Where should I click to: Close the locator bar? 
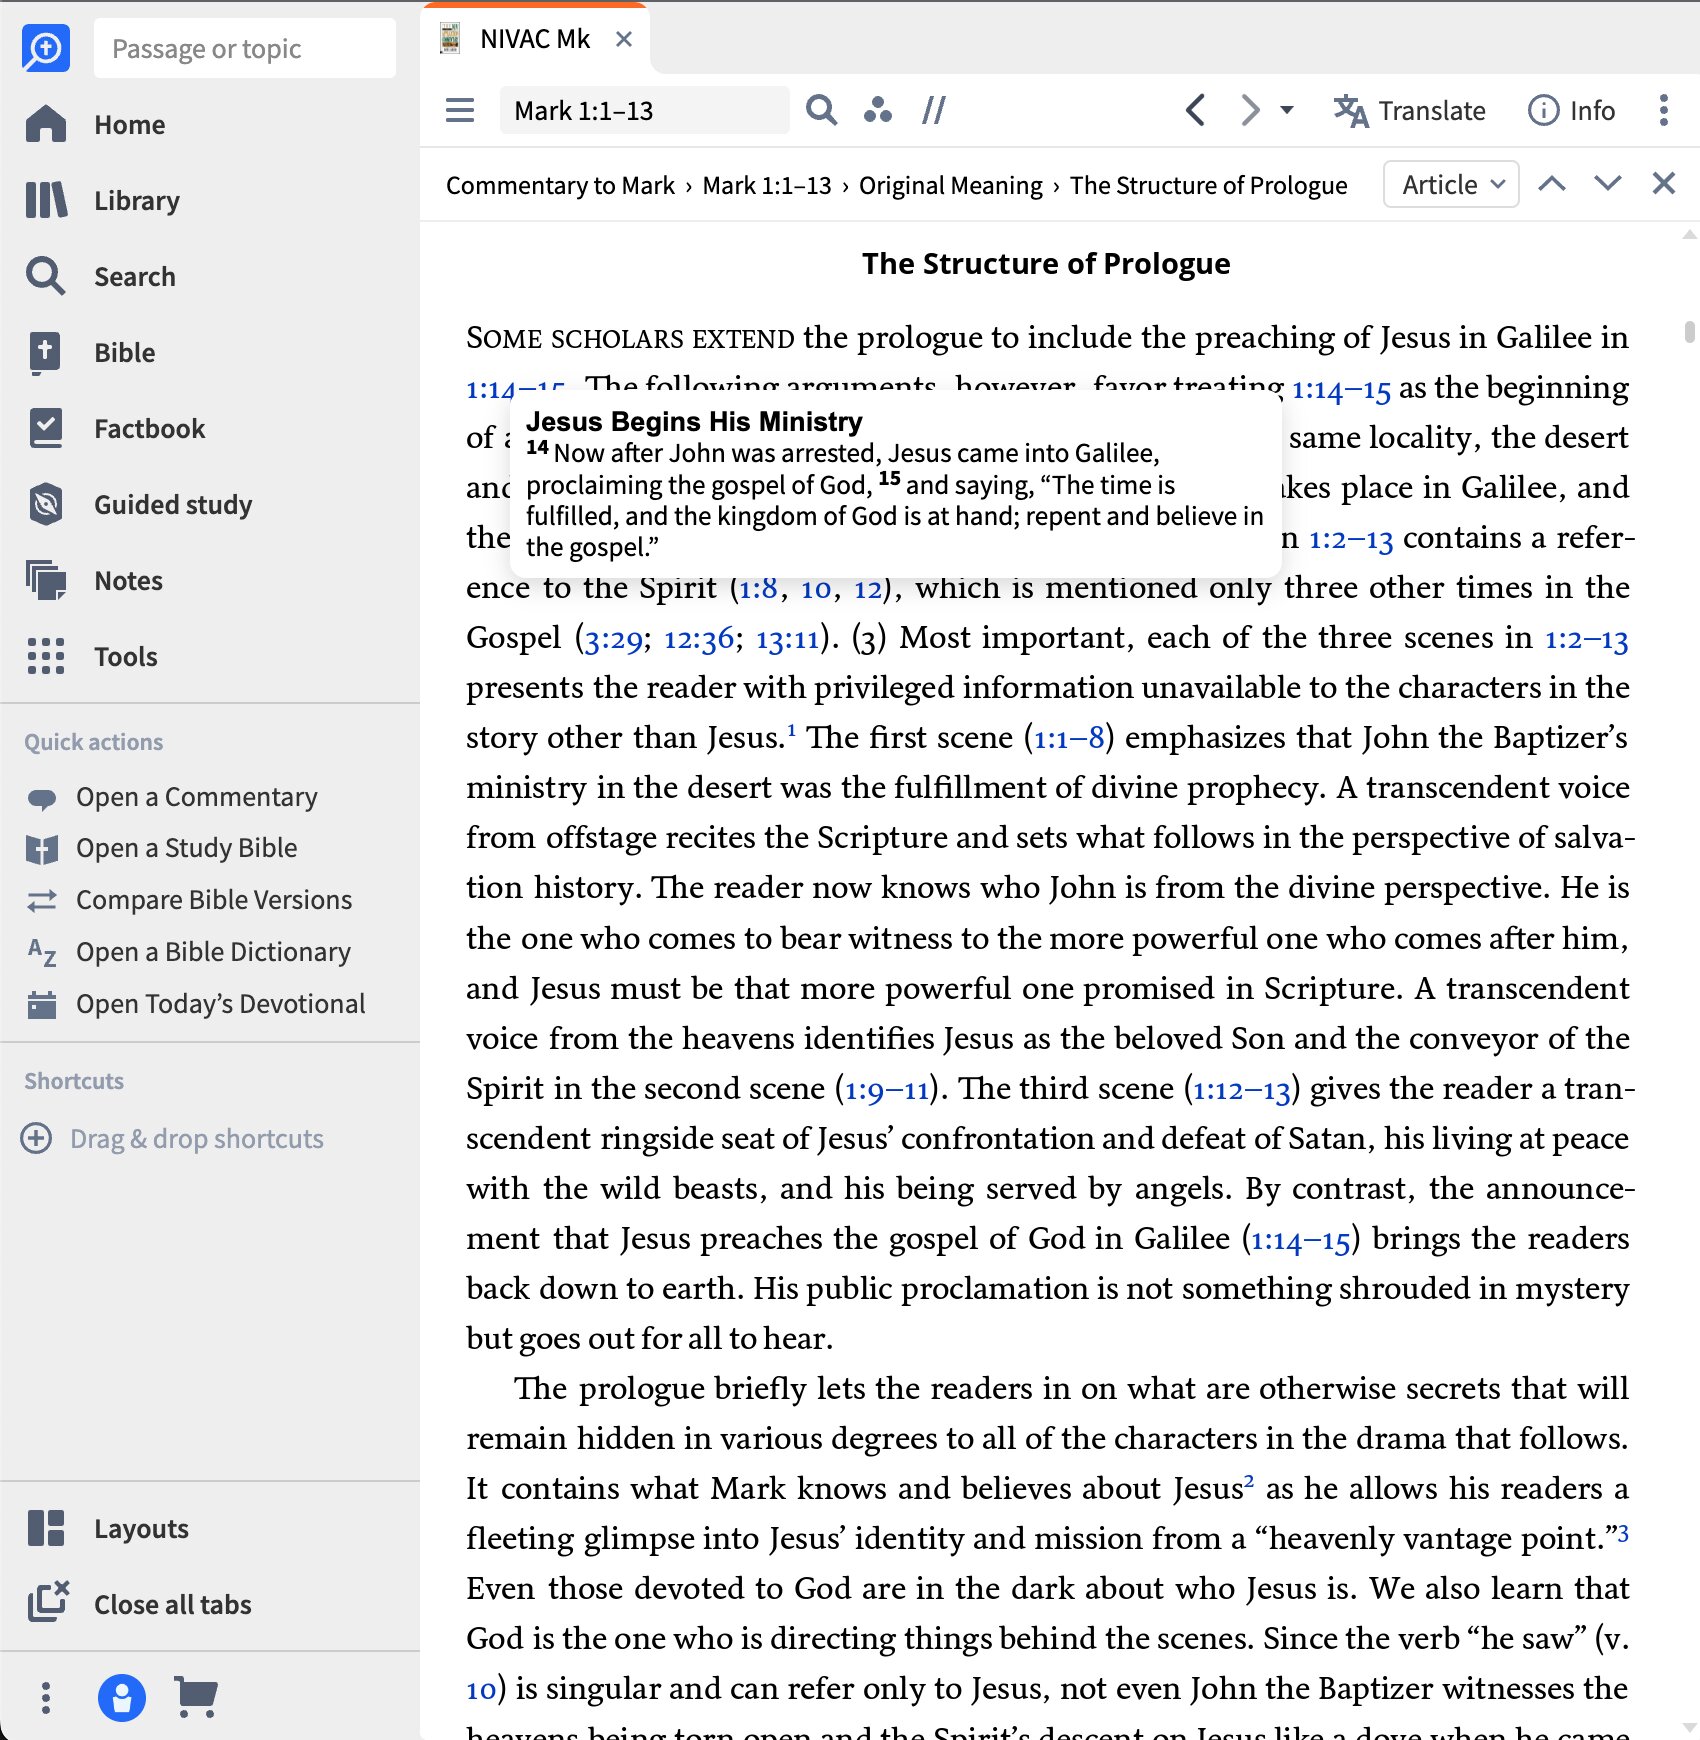click(1664, 183)
